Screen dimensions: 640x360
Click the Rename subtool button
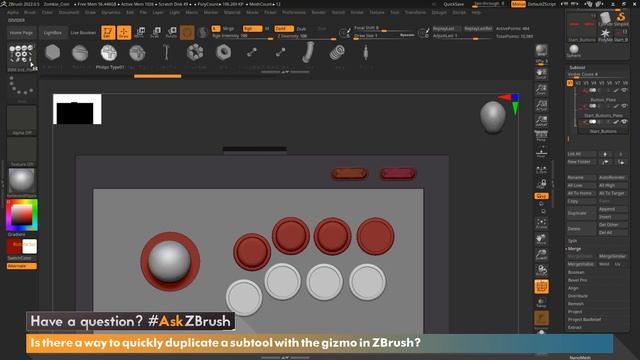click(581, 178)
